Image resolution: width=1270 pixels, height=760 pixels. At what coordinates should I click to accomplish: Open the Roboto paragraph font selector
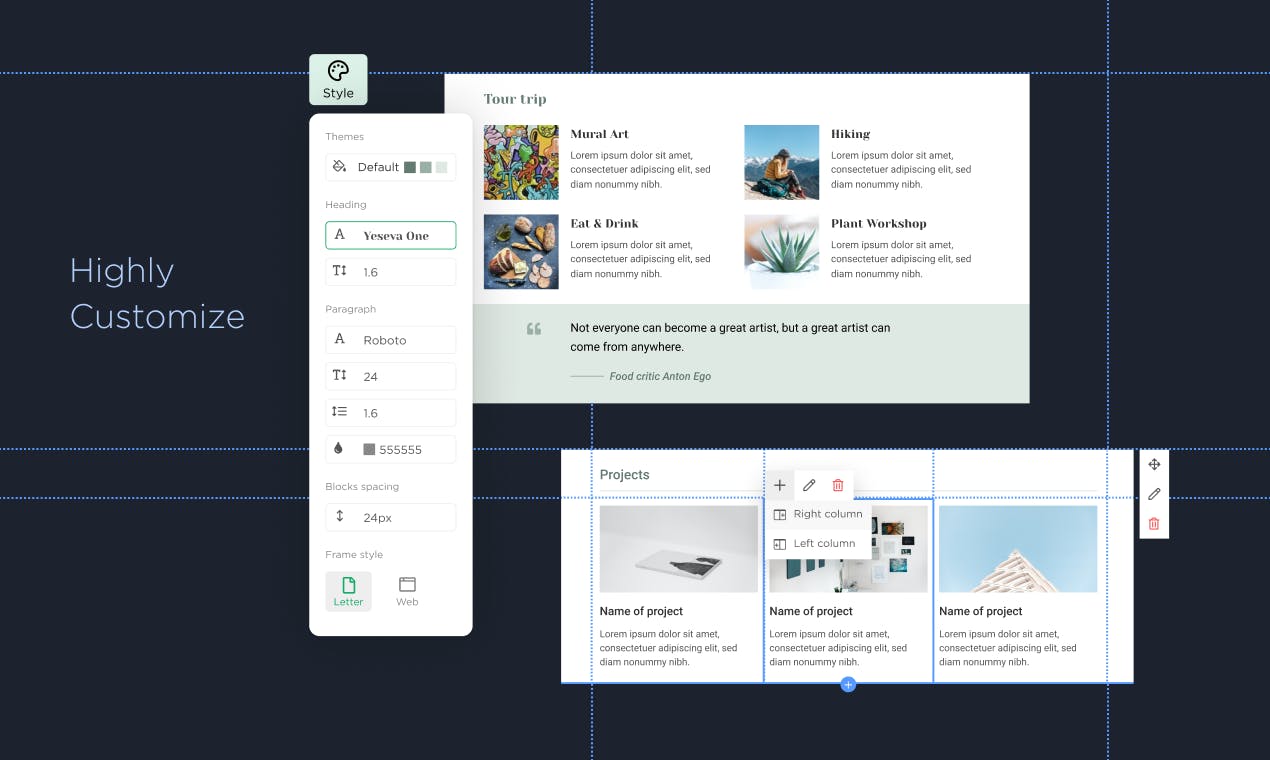390,340
